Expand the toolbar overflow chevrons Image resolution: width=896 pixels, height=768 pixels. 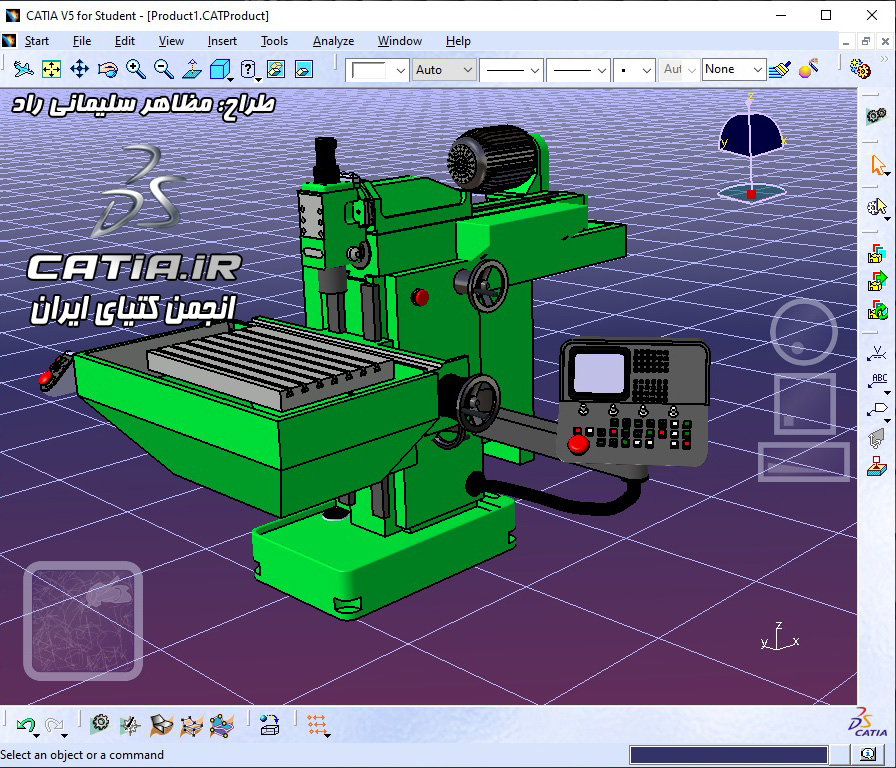[x=885, y=59]
